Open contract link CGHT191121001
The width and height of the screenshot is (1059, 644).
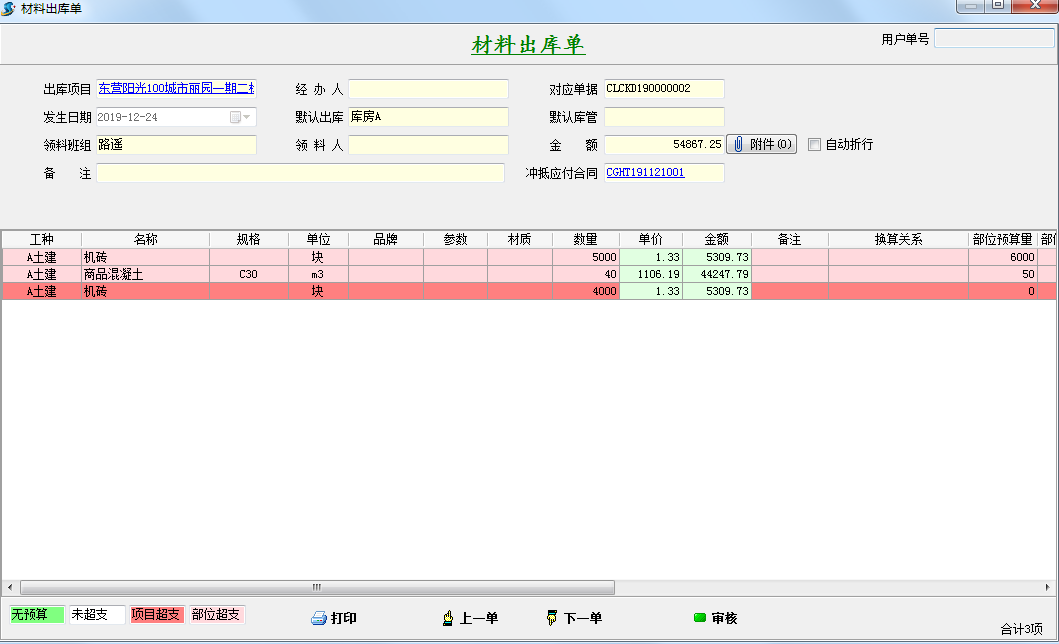645,173
